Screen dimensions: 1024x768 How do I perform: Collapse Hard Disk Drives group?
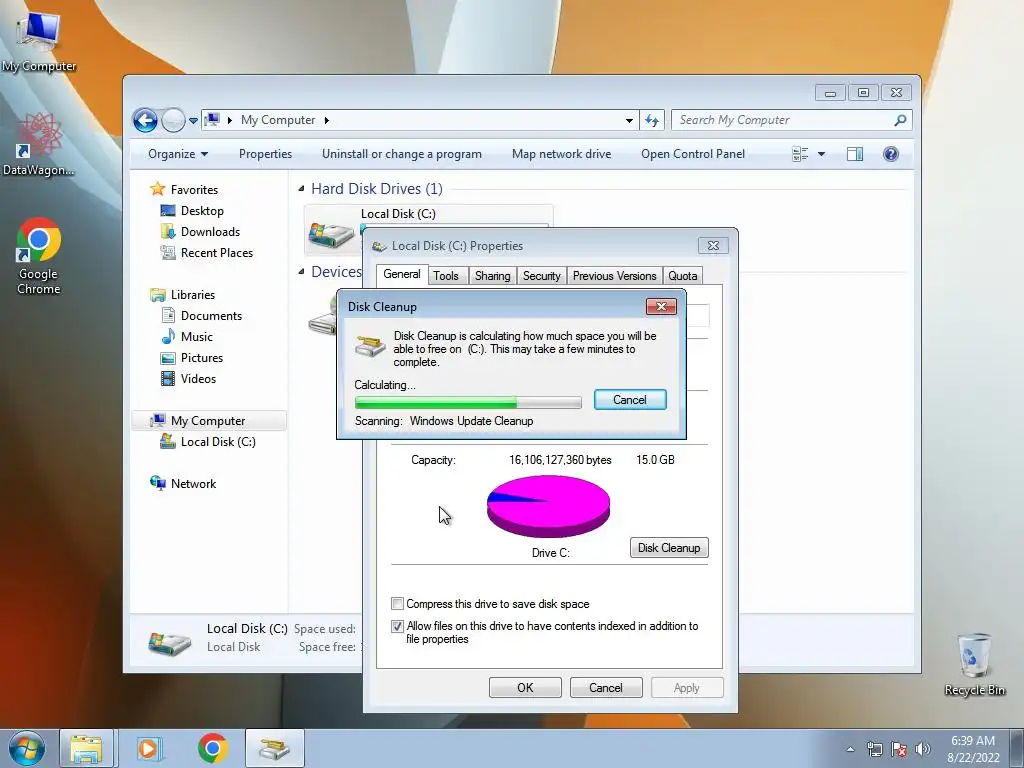301,189
